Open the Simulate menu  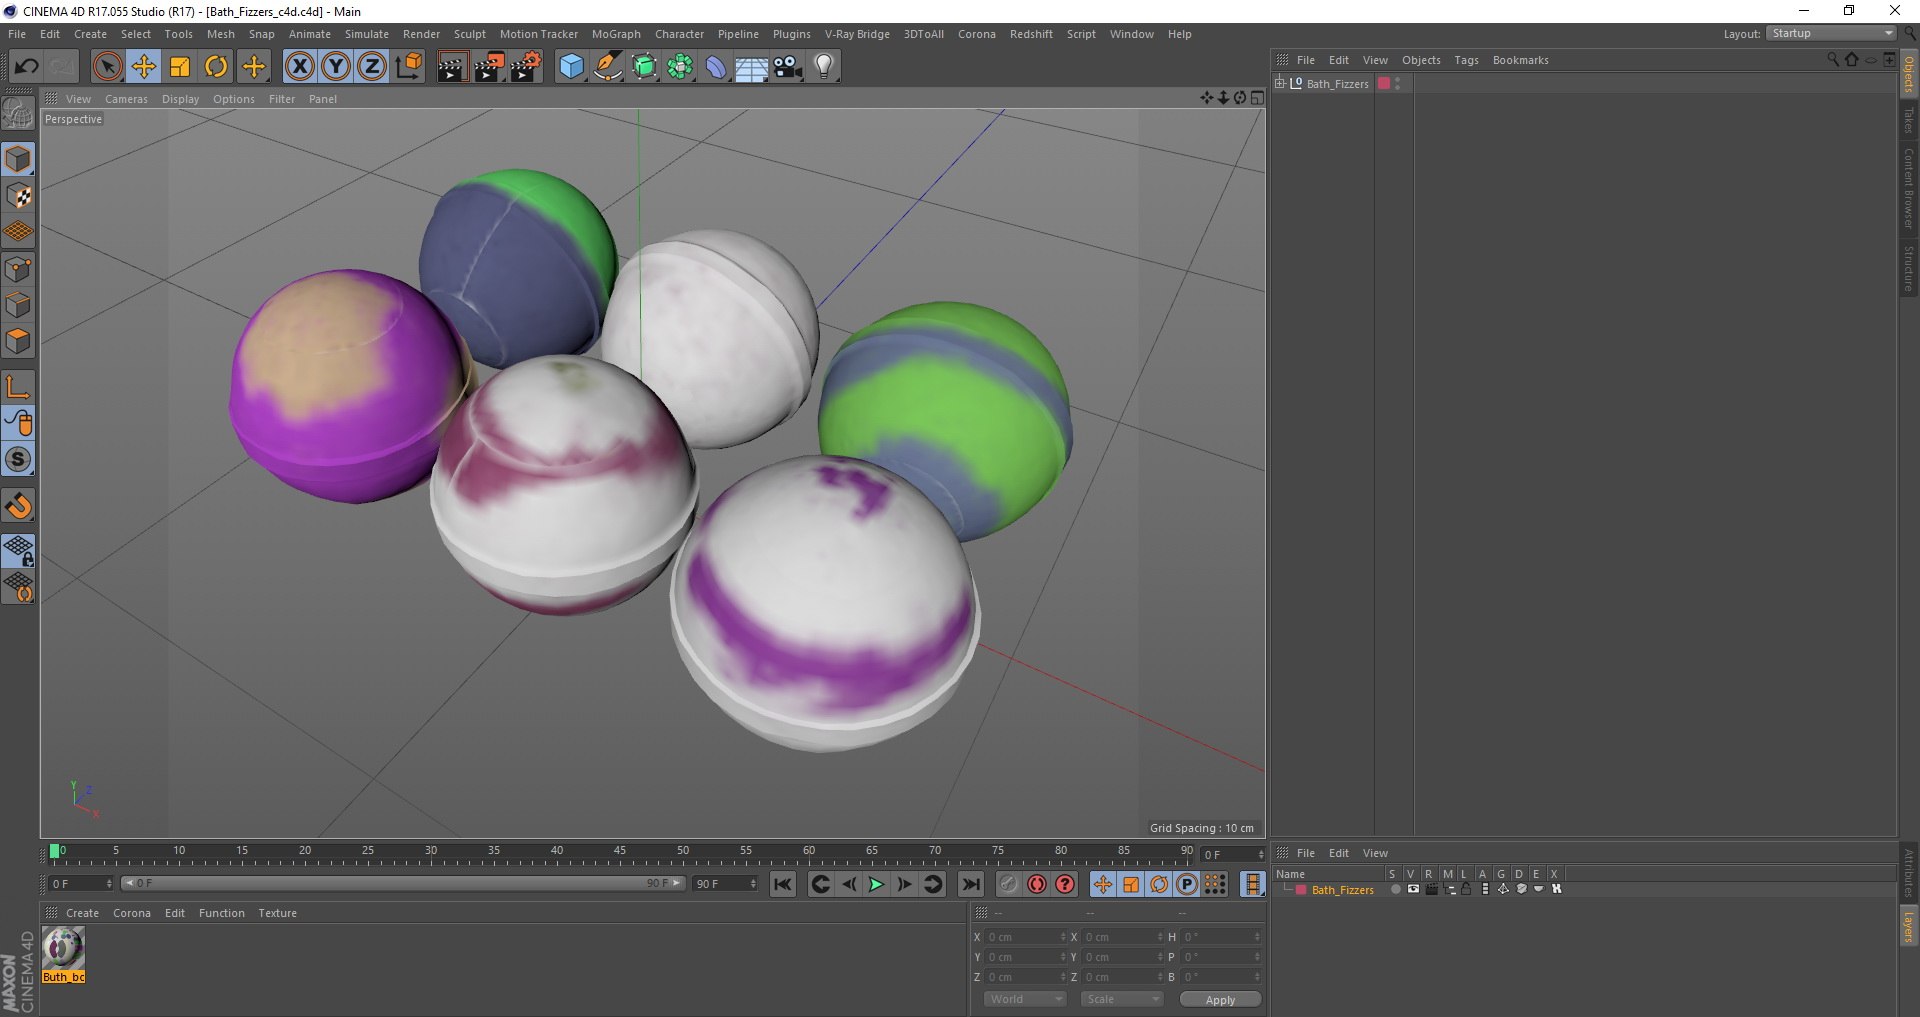tap(367, 34)
